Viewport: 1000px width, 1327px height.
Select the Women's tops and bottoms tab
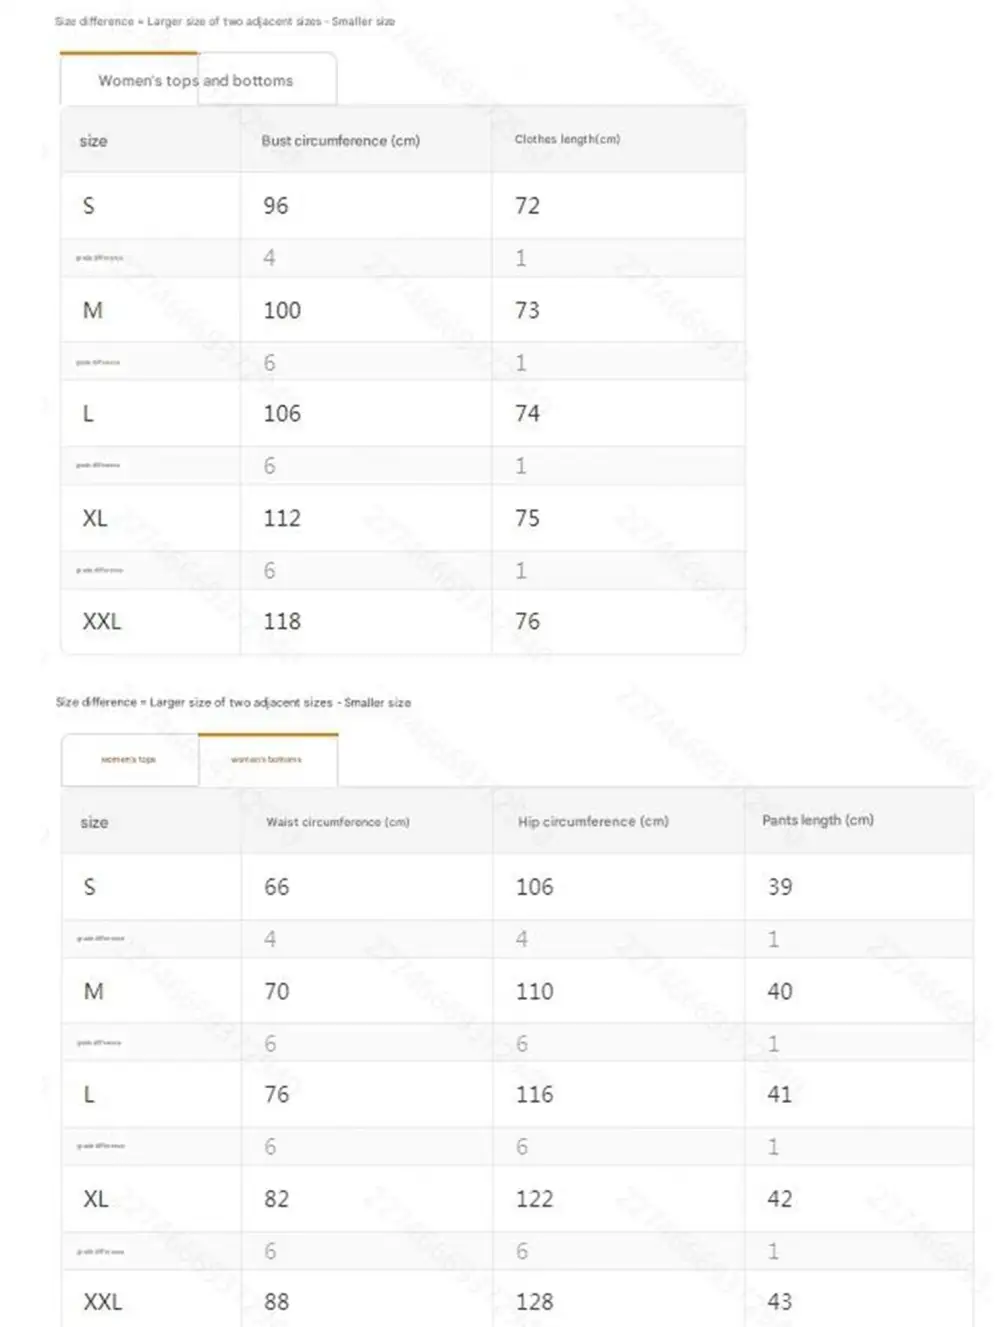tap(196, 80)
